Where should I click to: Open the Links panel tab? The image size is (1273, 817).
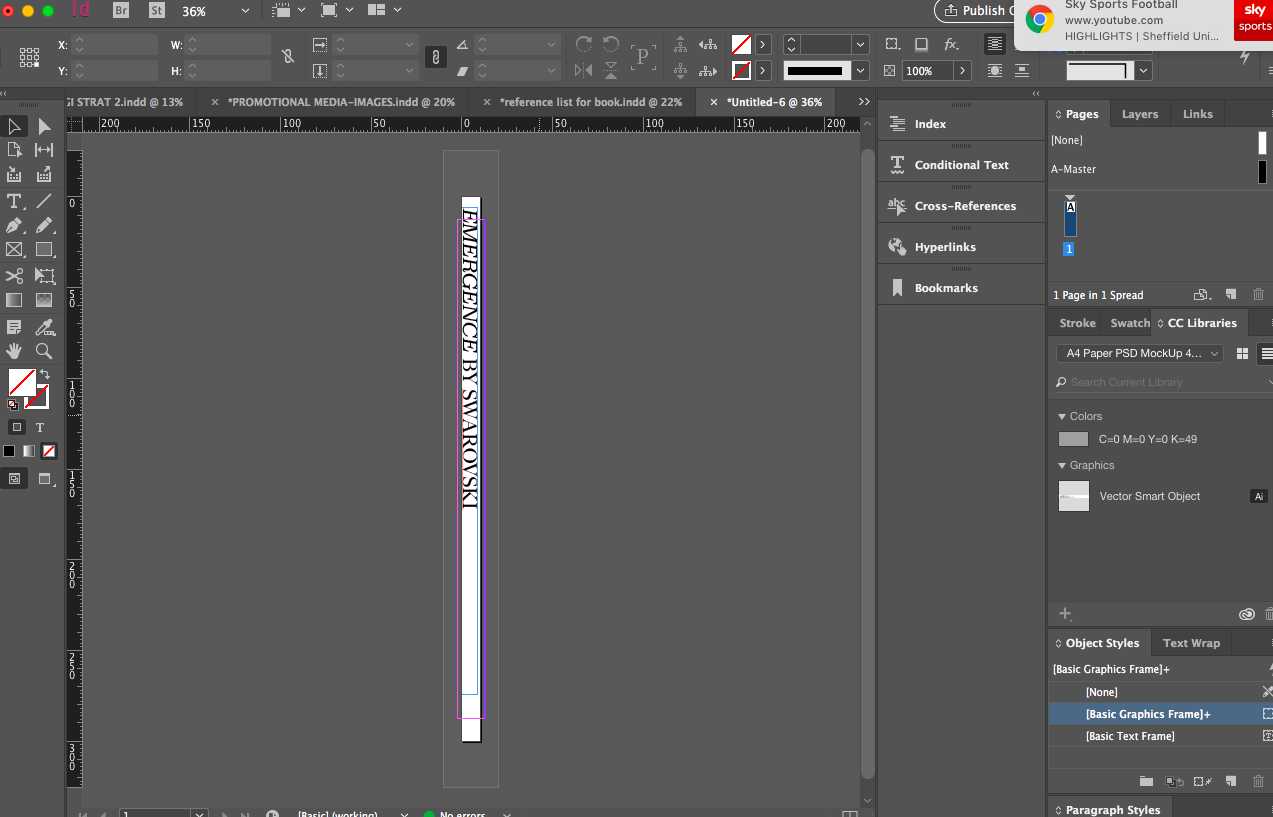tap(1198, 114)
